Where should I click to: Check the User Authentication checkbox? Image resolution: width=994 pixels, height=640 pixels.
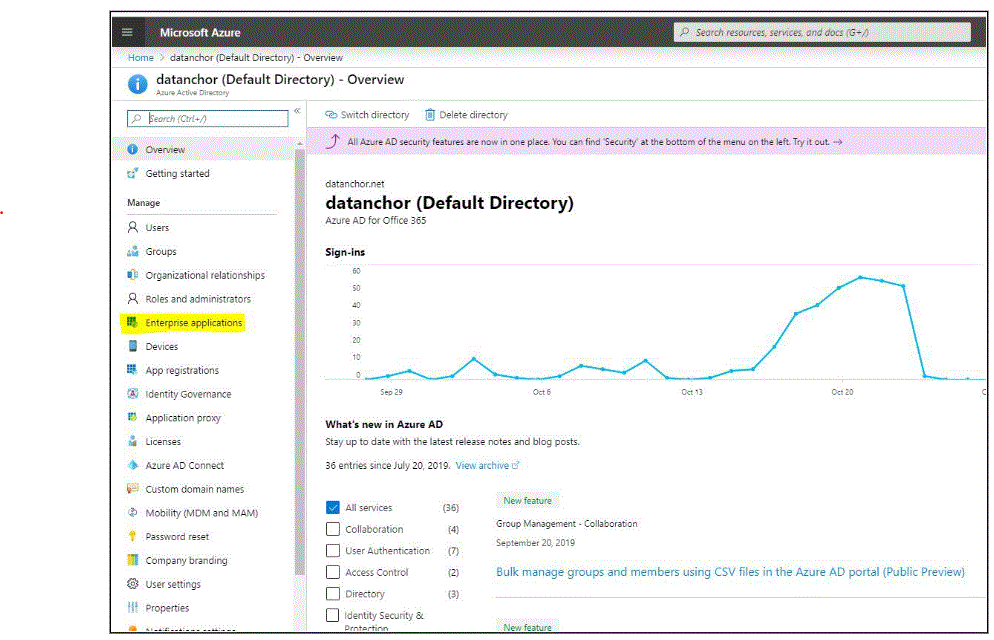coord(333,551)
